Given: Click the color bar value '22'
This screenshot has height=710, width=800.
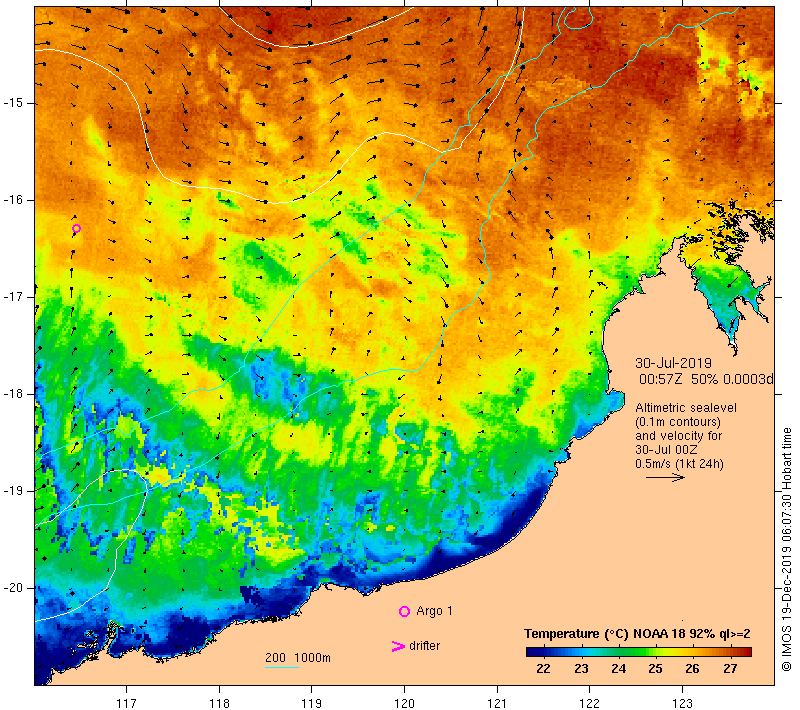Looking at the screenshot, I should click(x=544, y=669).
